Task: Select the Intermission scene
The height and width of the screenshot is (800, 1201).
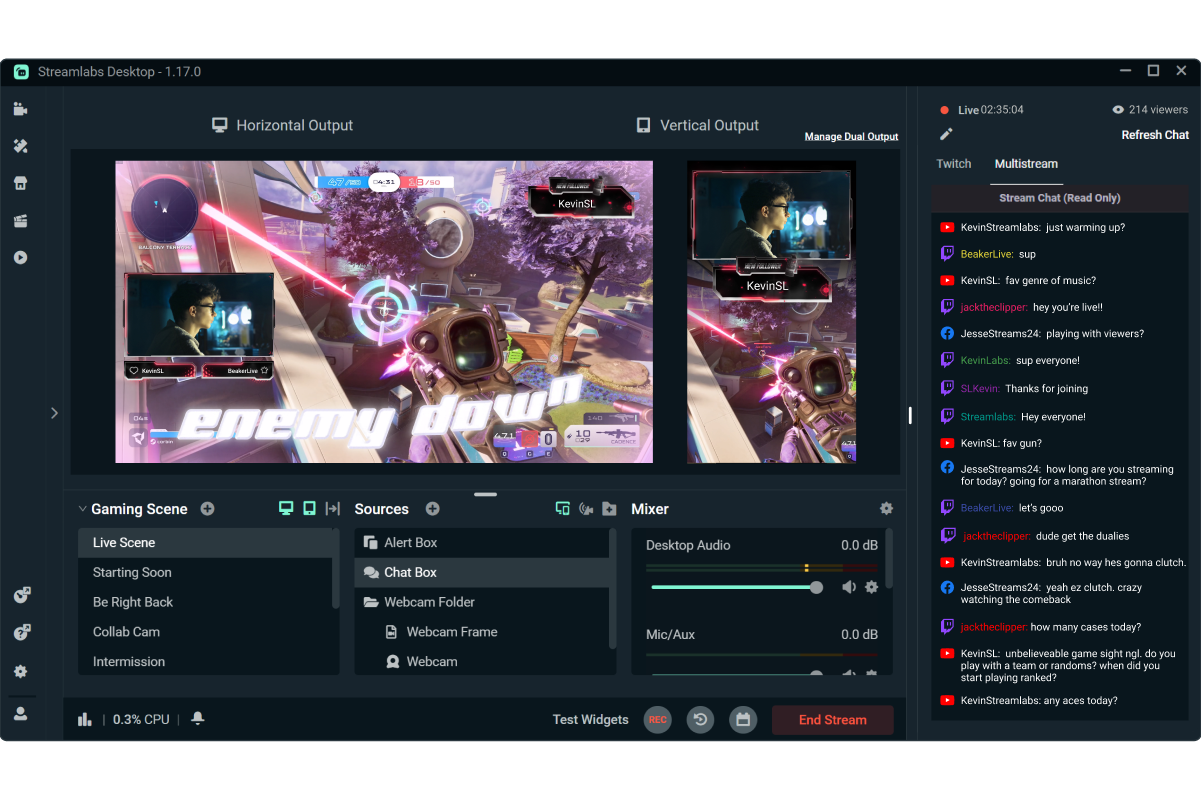Action: pyautogui.click(x=205, y=662)
